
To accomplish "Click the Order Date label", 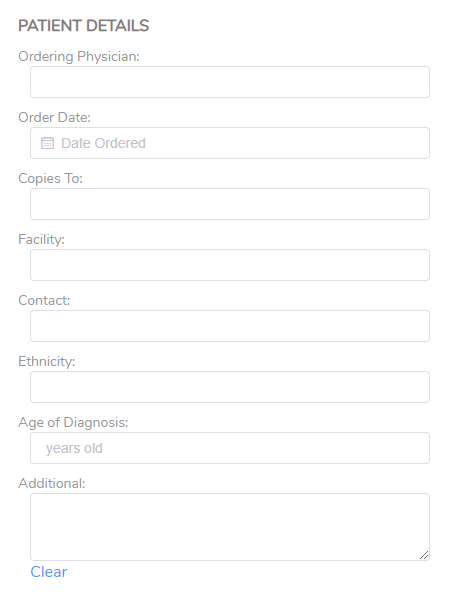I will point(55,117).
